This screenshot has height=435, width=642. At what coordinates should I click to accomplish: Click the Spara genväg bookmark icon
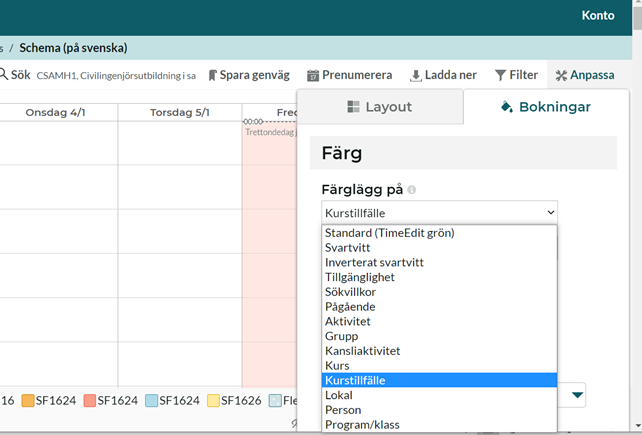[214, 75]
